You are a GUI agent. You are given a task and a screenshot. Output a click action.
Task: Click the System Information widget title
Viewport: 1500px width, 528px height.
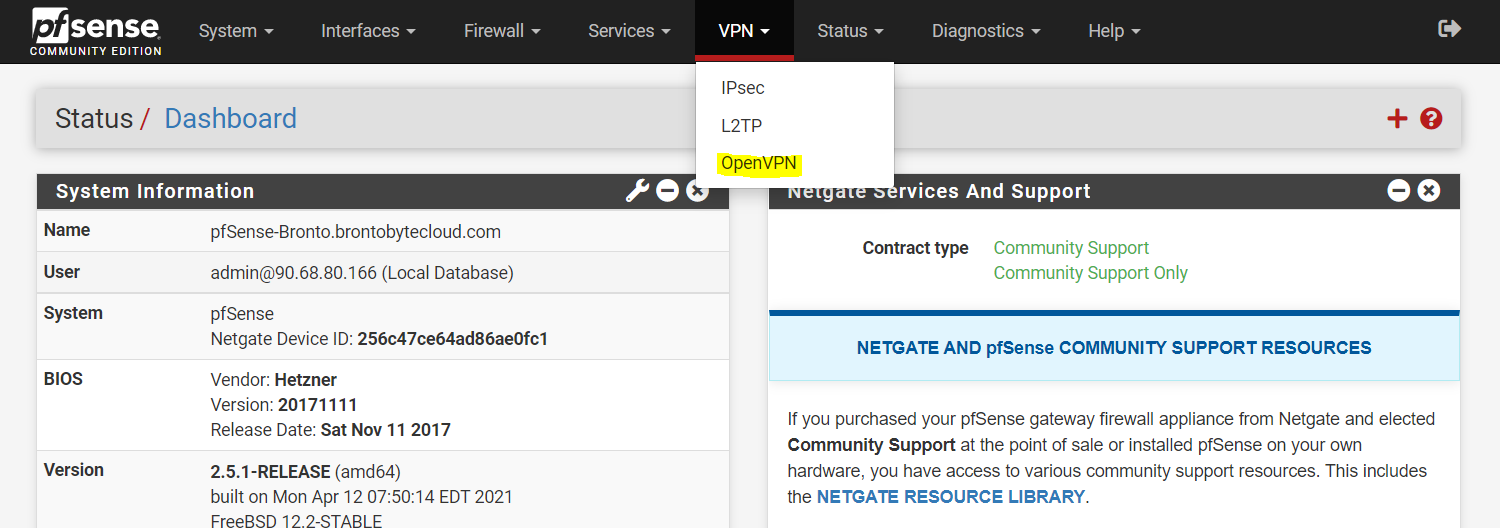coord(155,191)
